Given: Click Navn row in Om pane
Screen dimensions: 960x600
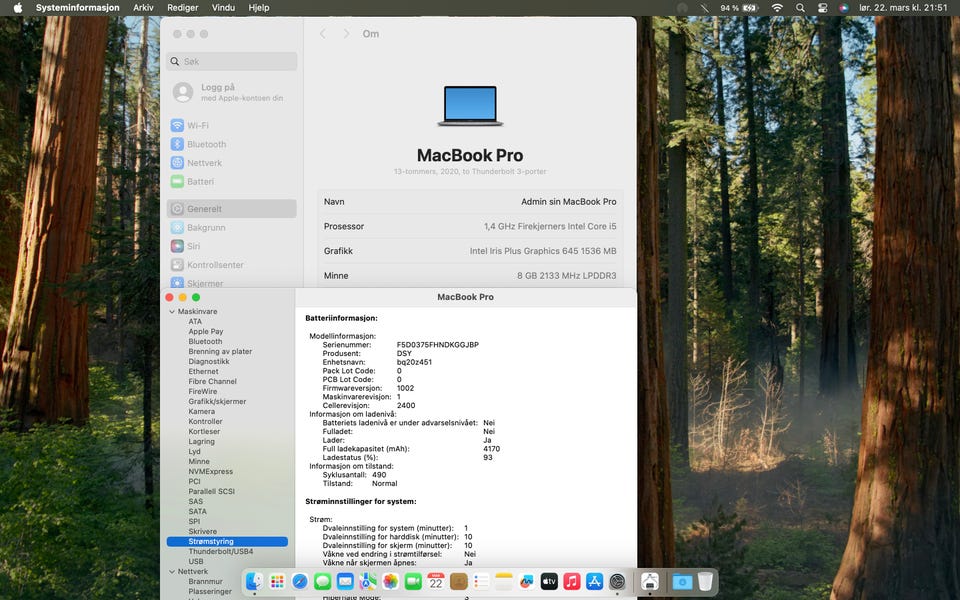Looking at the screenshot, I should click(470, 201).
